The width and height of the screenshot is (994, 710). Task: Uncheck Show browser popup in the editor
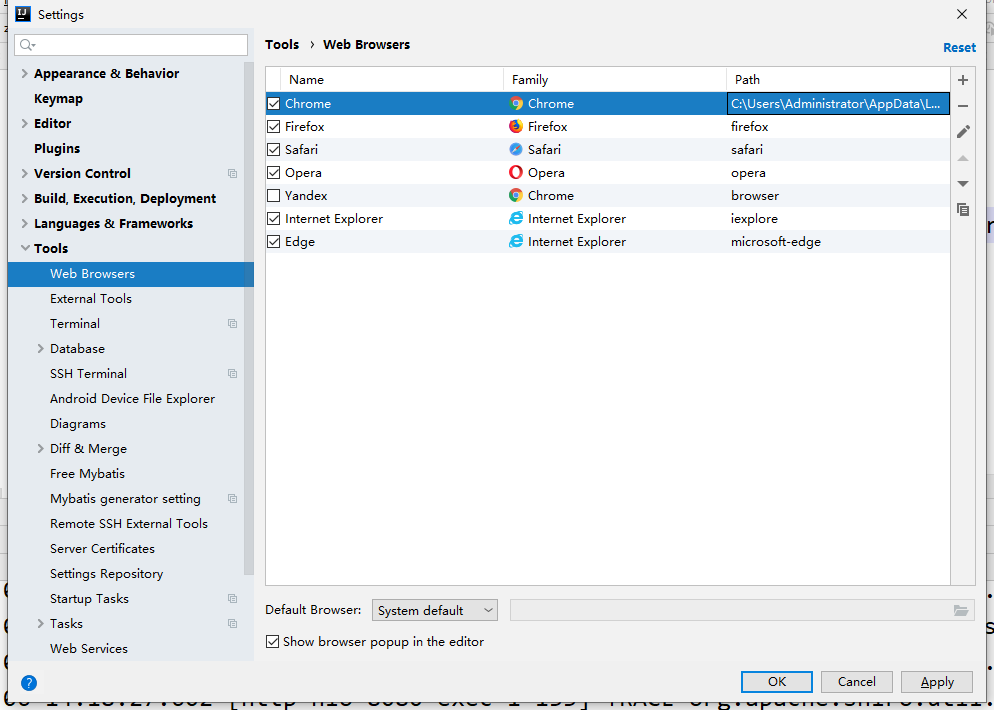[272, 641]
